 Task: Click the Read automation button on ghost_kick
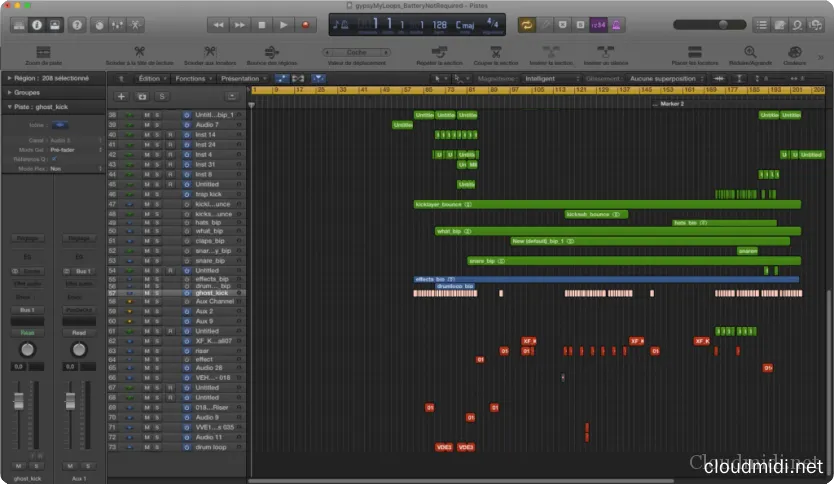(28, 332)
